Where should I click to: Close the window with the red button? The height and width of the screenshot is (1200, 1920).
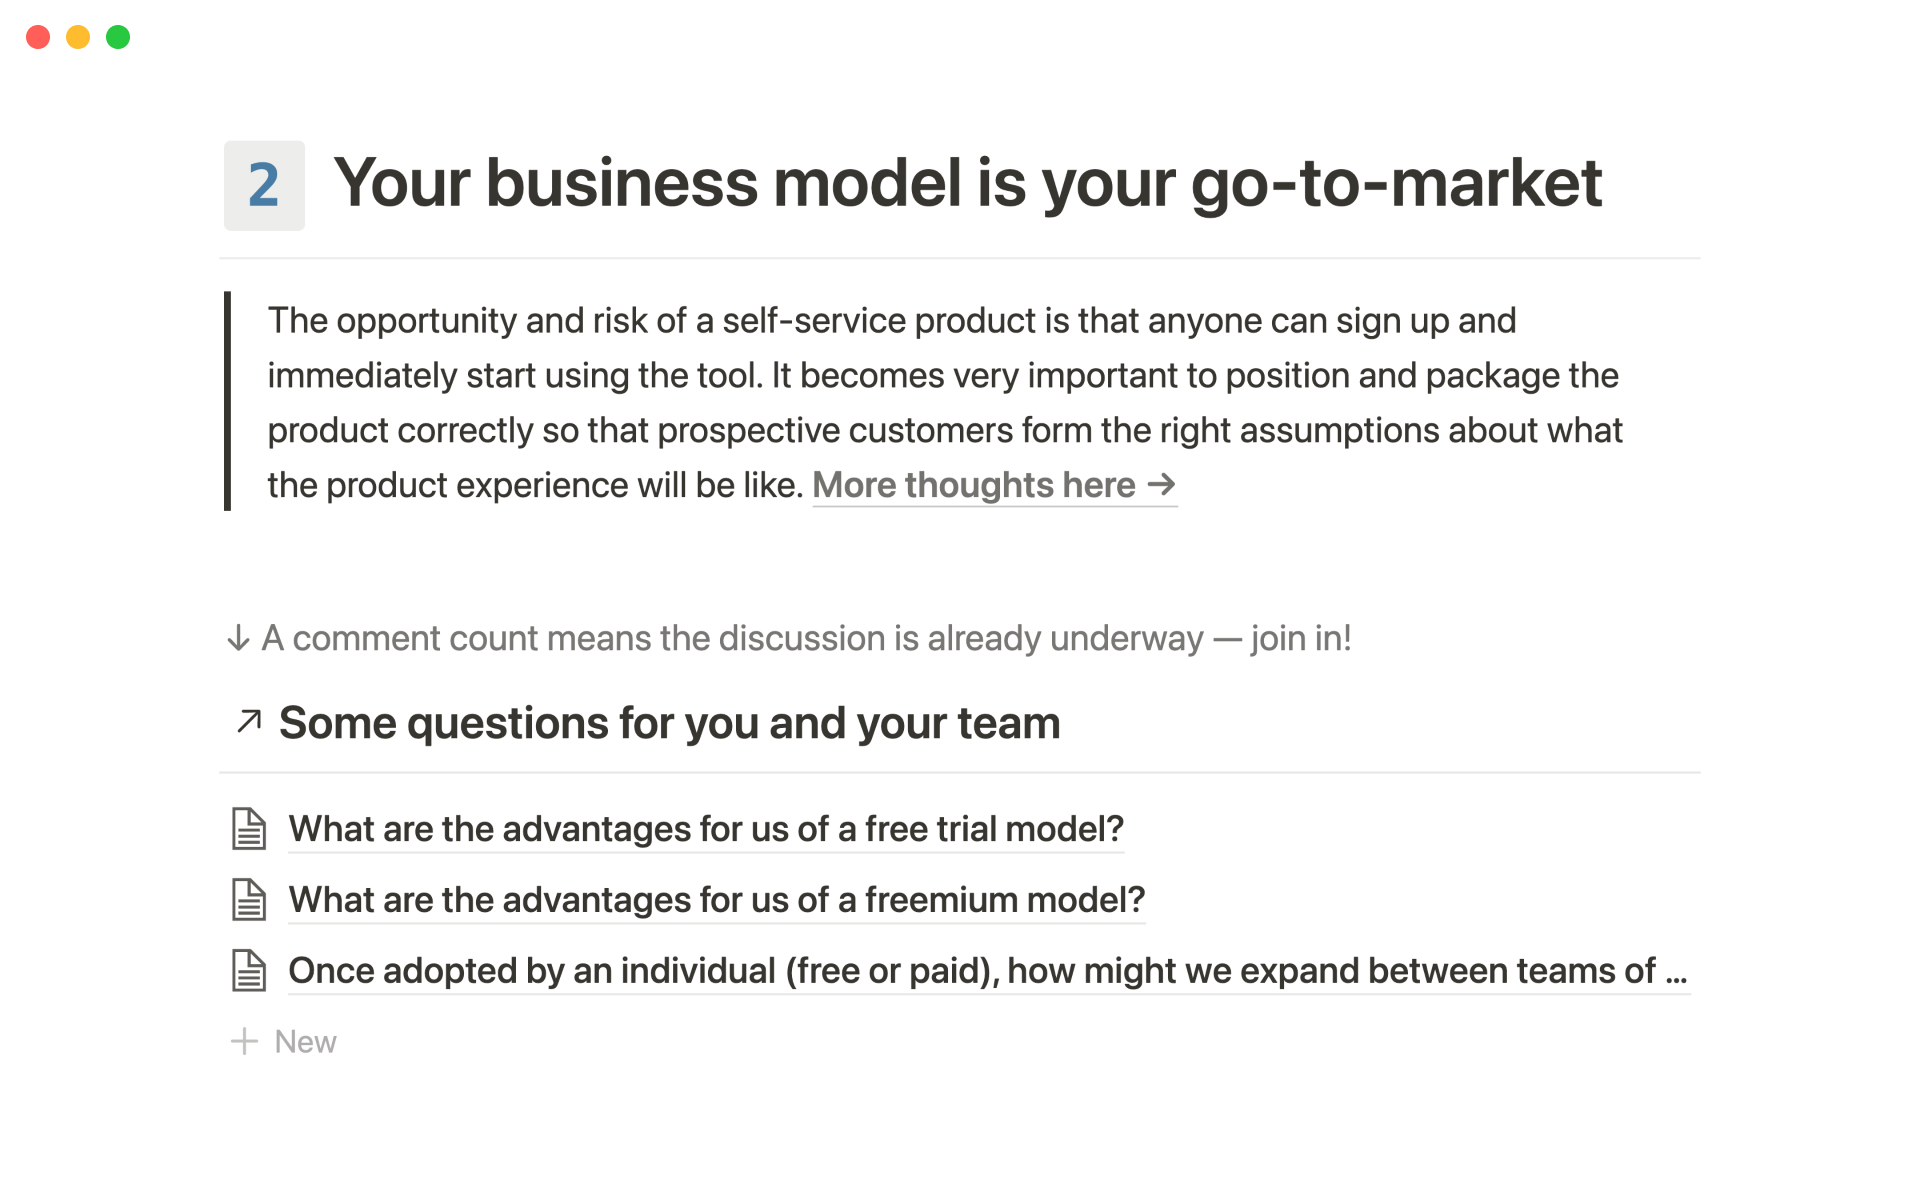click(38, 37)
